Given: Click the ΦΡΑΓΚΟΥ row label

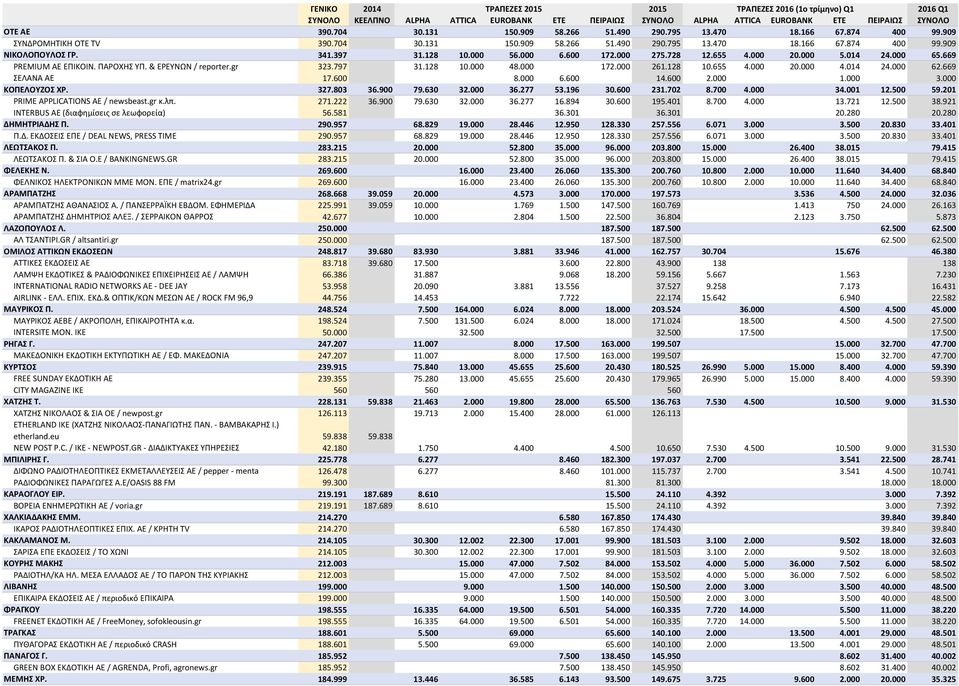Looking at the screenshot, I should point(21,610).
